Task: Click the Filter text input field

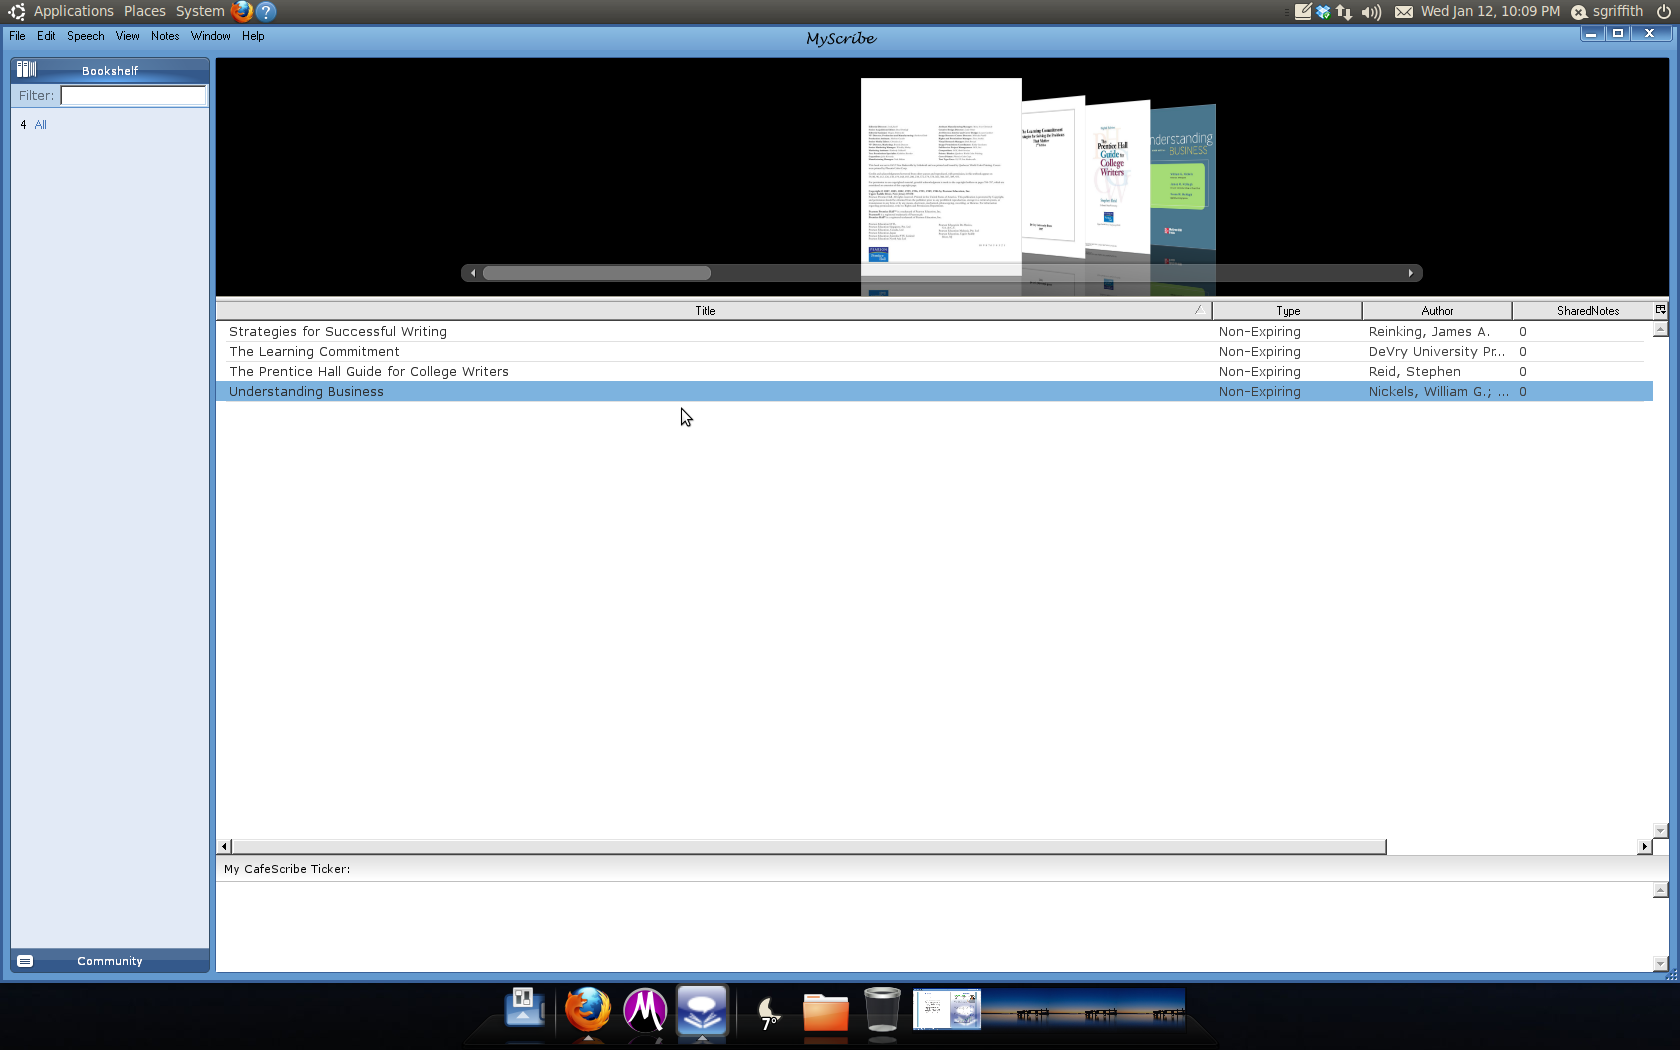Action: coord(133,95)
